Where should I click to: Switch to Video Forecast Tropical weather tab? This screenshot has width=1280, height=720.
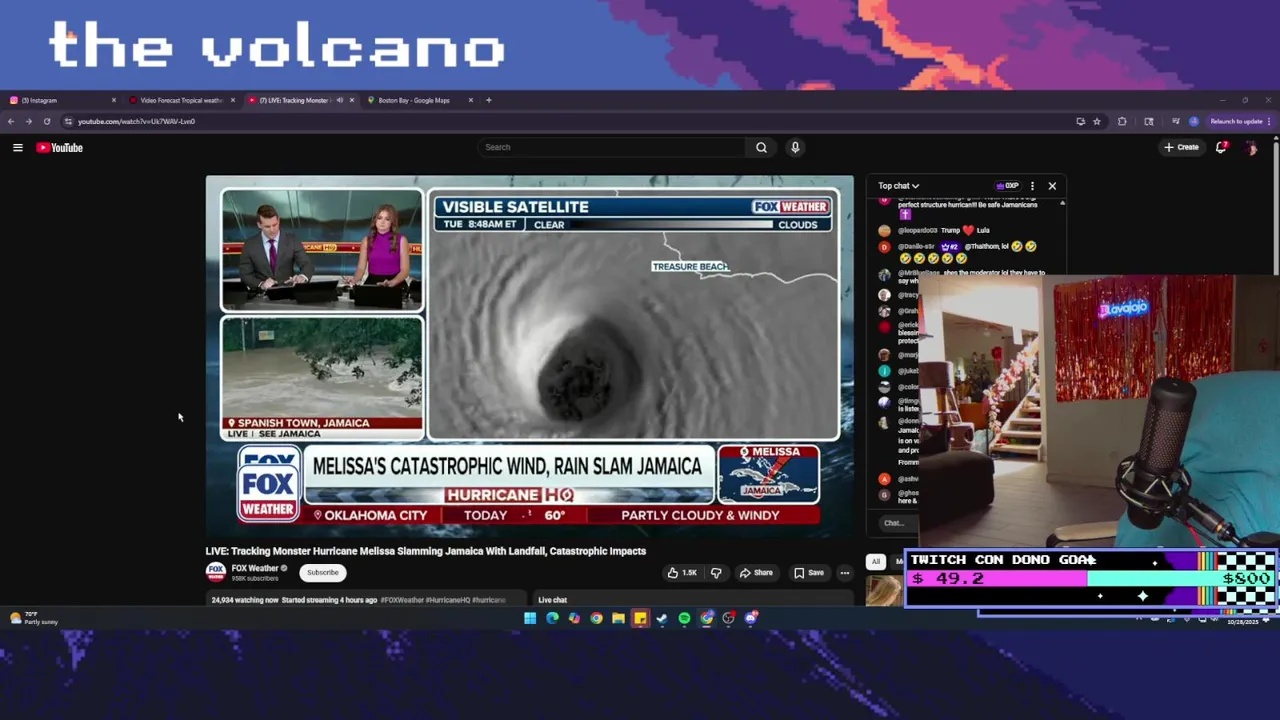pos(180,100)
